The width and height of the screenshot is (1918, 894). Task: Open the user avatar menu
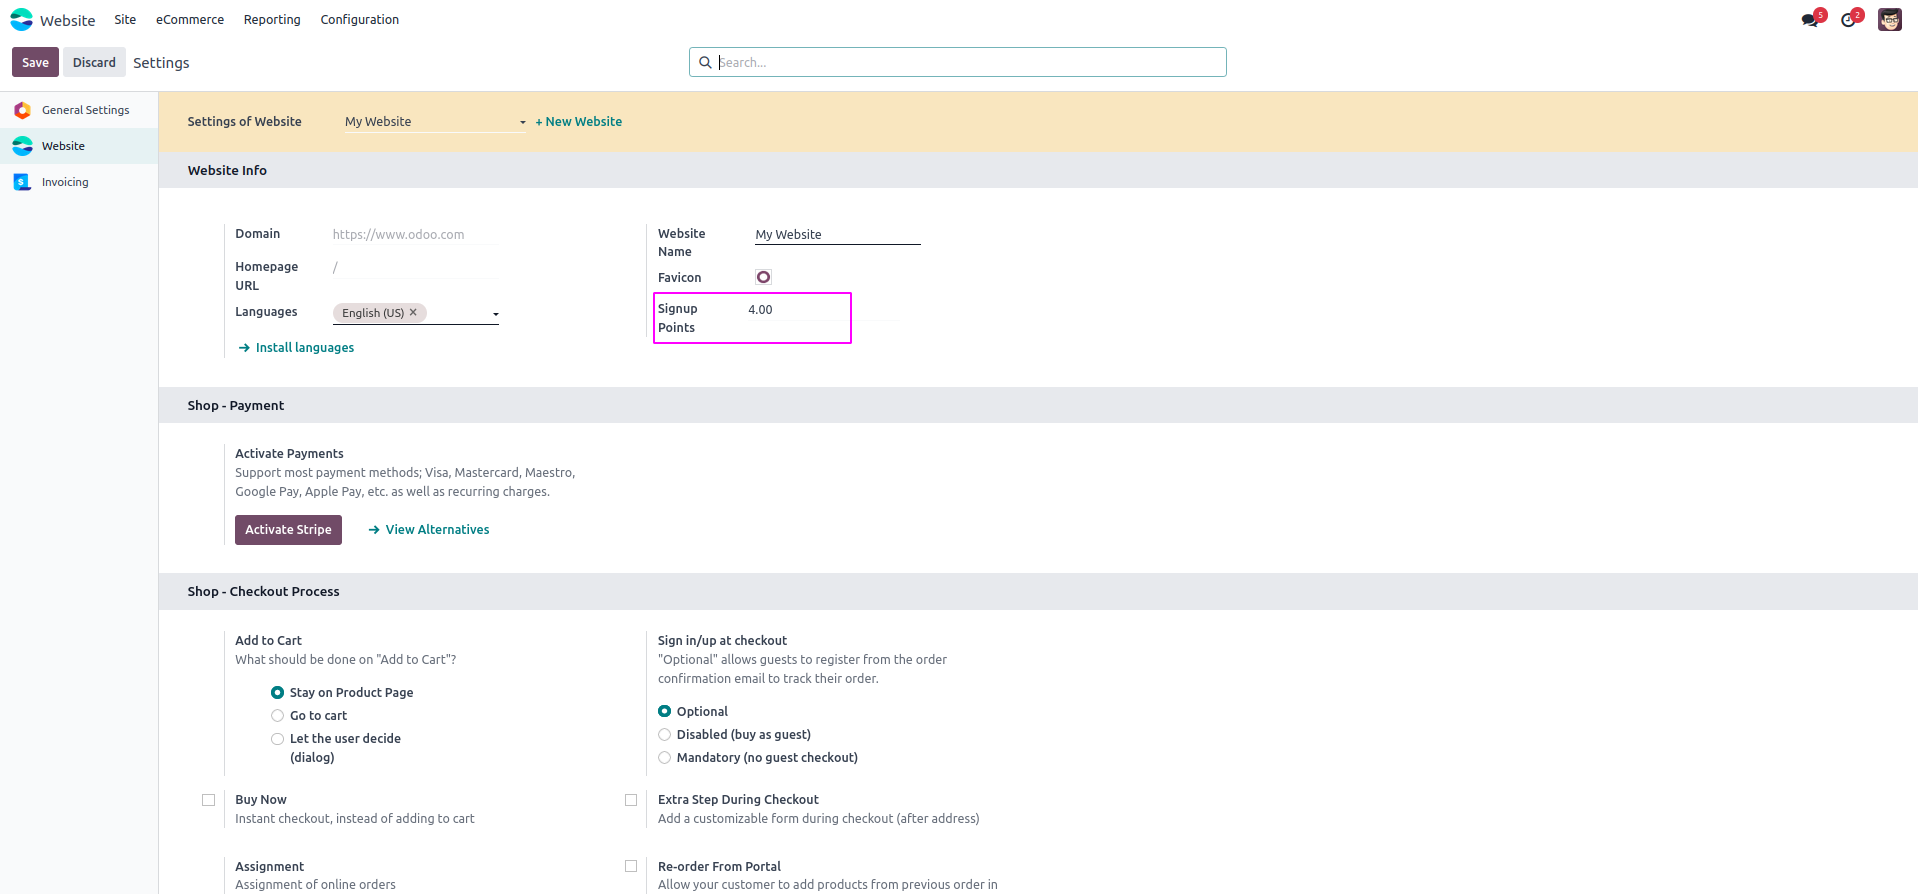1889,20
